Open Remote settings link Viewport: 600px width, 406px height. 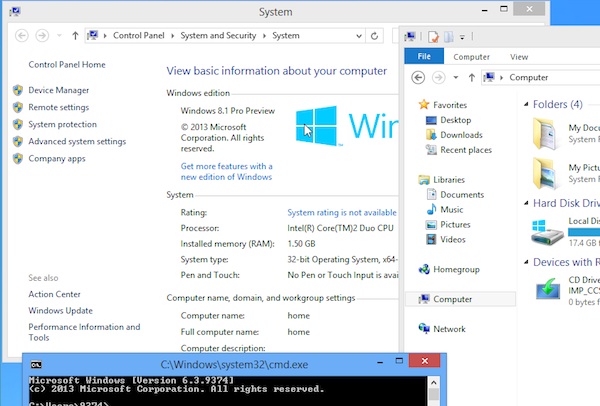[x=59, y=107]
